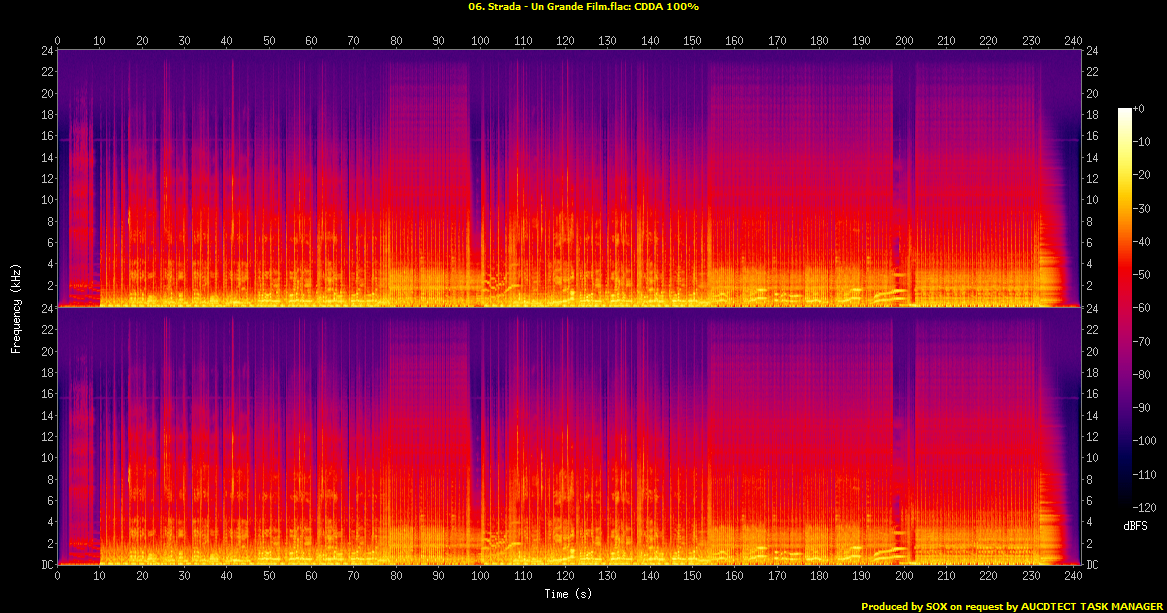Screen dimensions: 1167x613
Task: Click the '-100' color scale label
Action: click(x=1144, y=440)
